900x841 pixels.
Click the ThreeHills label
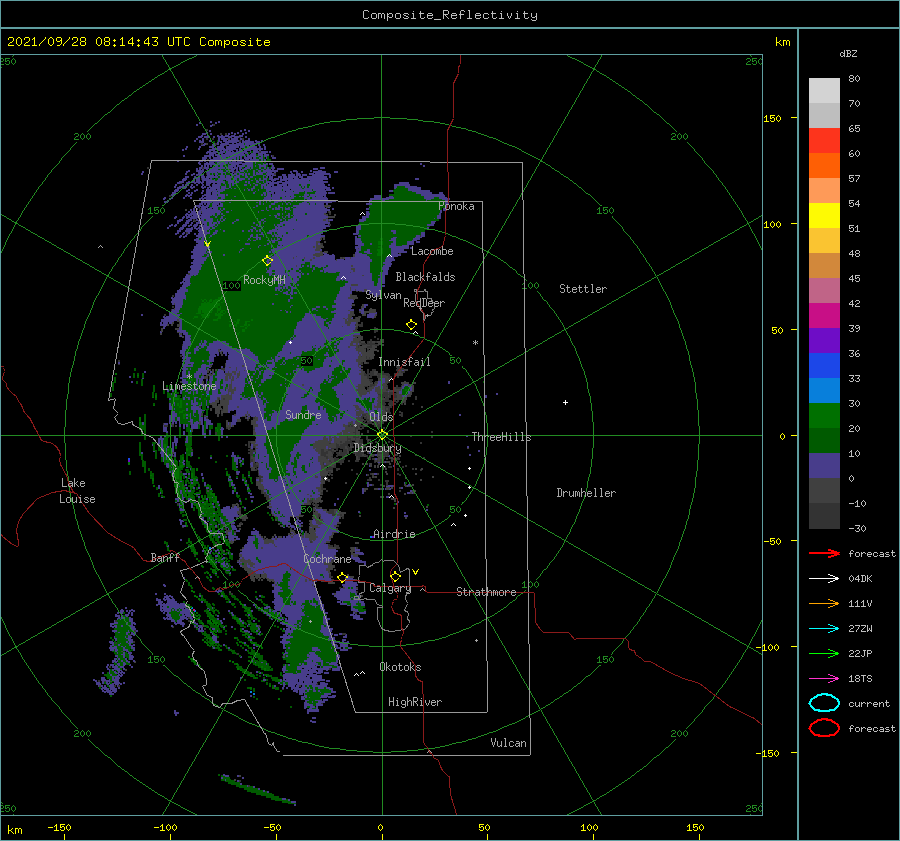[x=501, y=437]
